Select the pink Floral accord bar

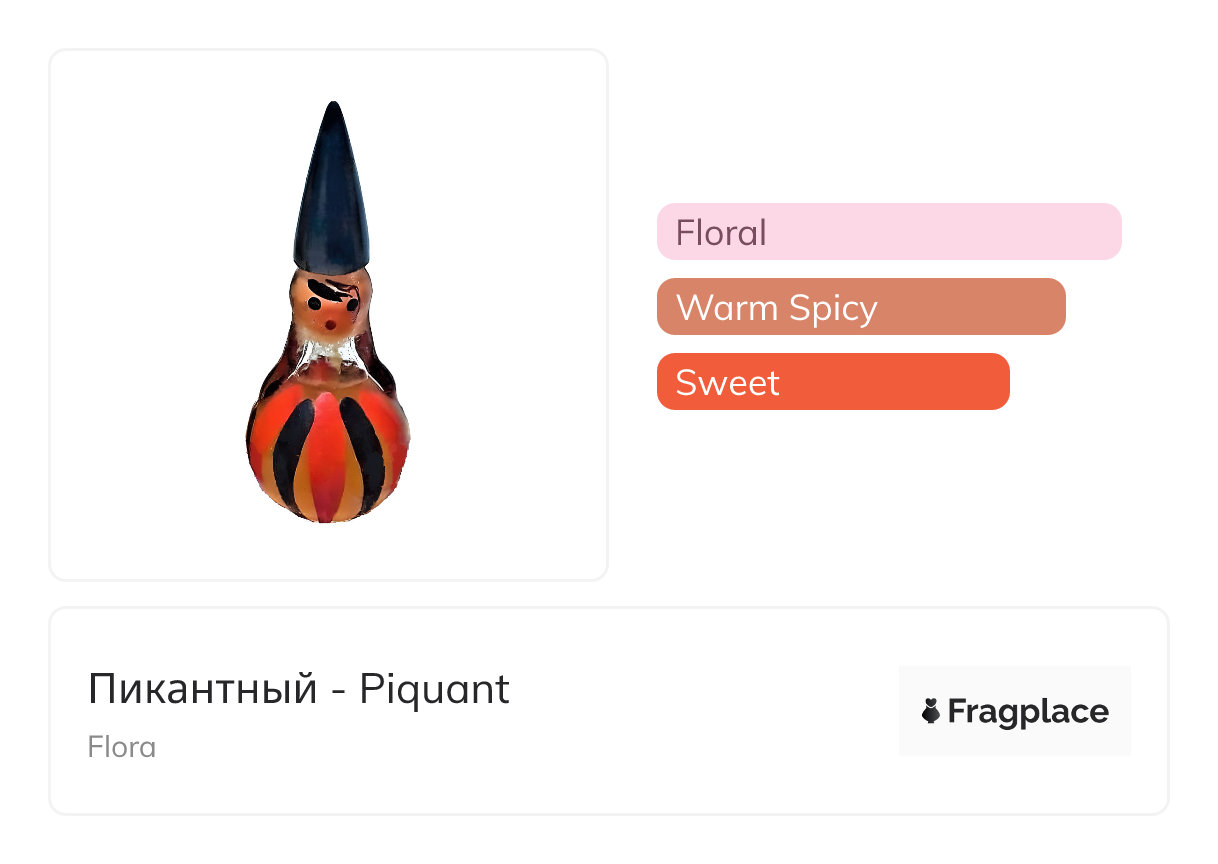[889, 232]
